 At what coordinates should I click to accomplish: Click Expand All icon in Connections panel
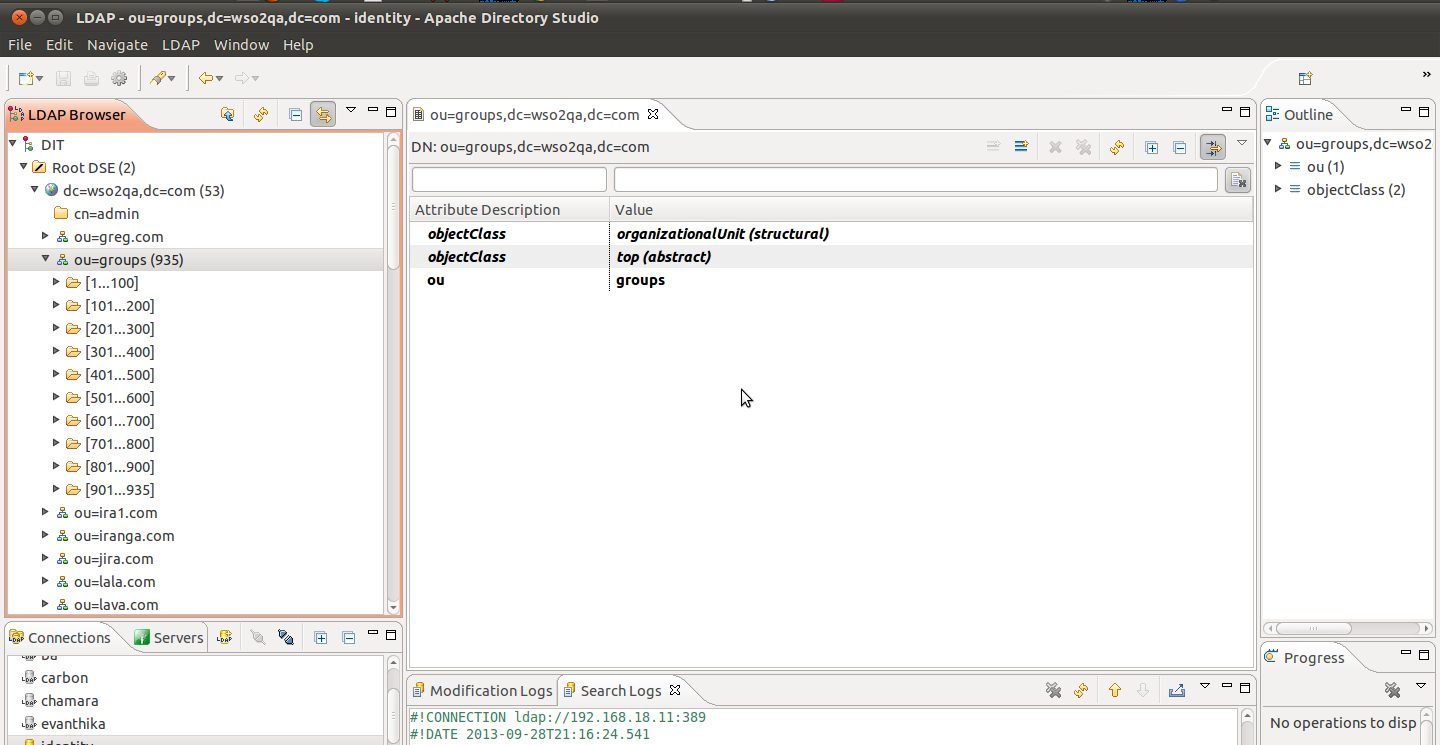(320, 637)
